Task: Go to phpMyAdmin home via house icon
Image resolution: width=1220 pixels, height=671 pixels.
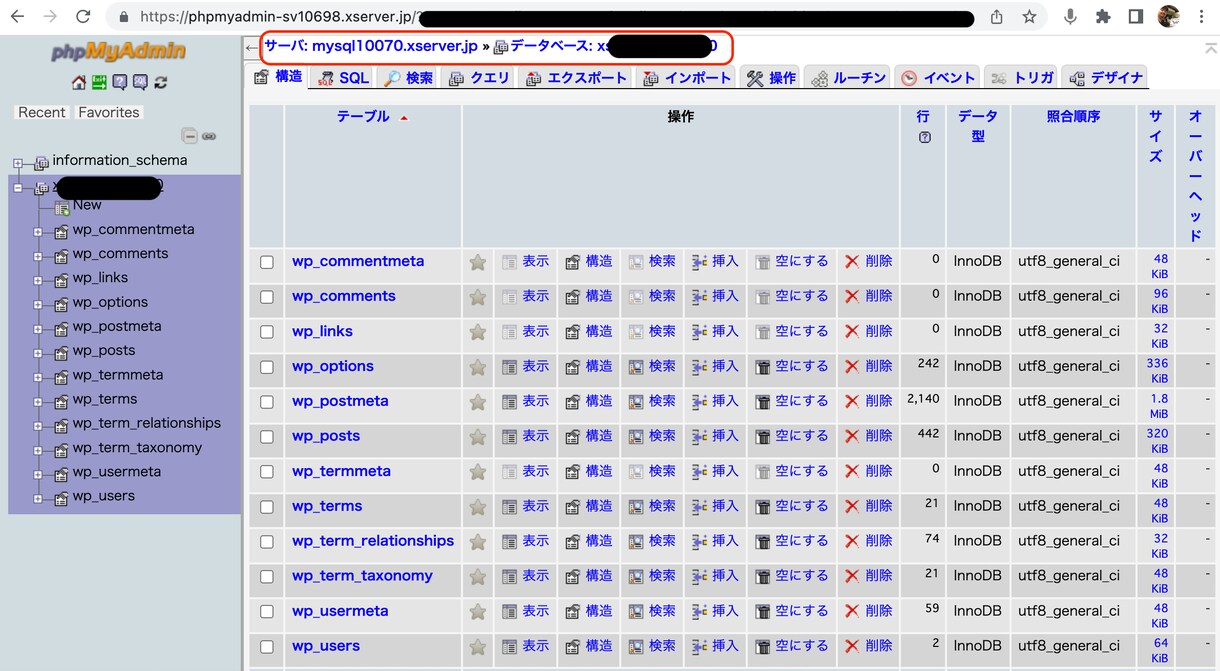Action: (79, 83)
